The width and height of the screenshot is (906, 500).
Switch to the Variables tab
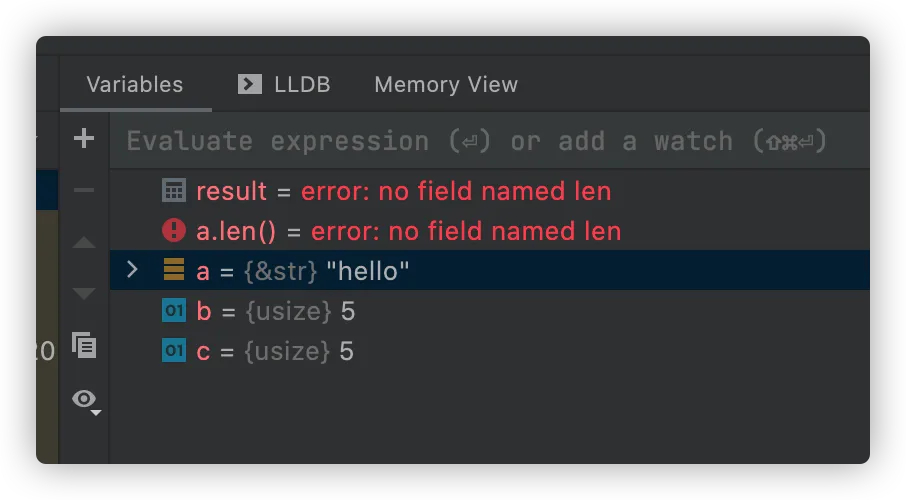[135, 85]
